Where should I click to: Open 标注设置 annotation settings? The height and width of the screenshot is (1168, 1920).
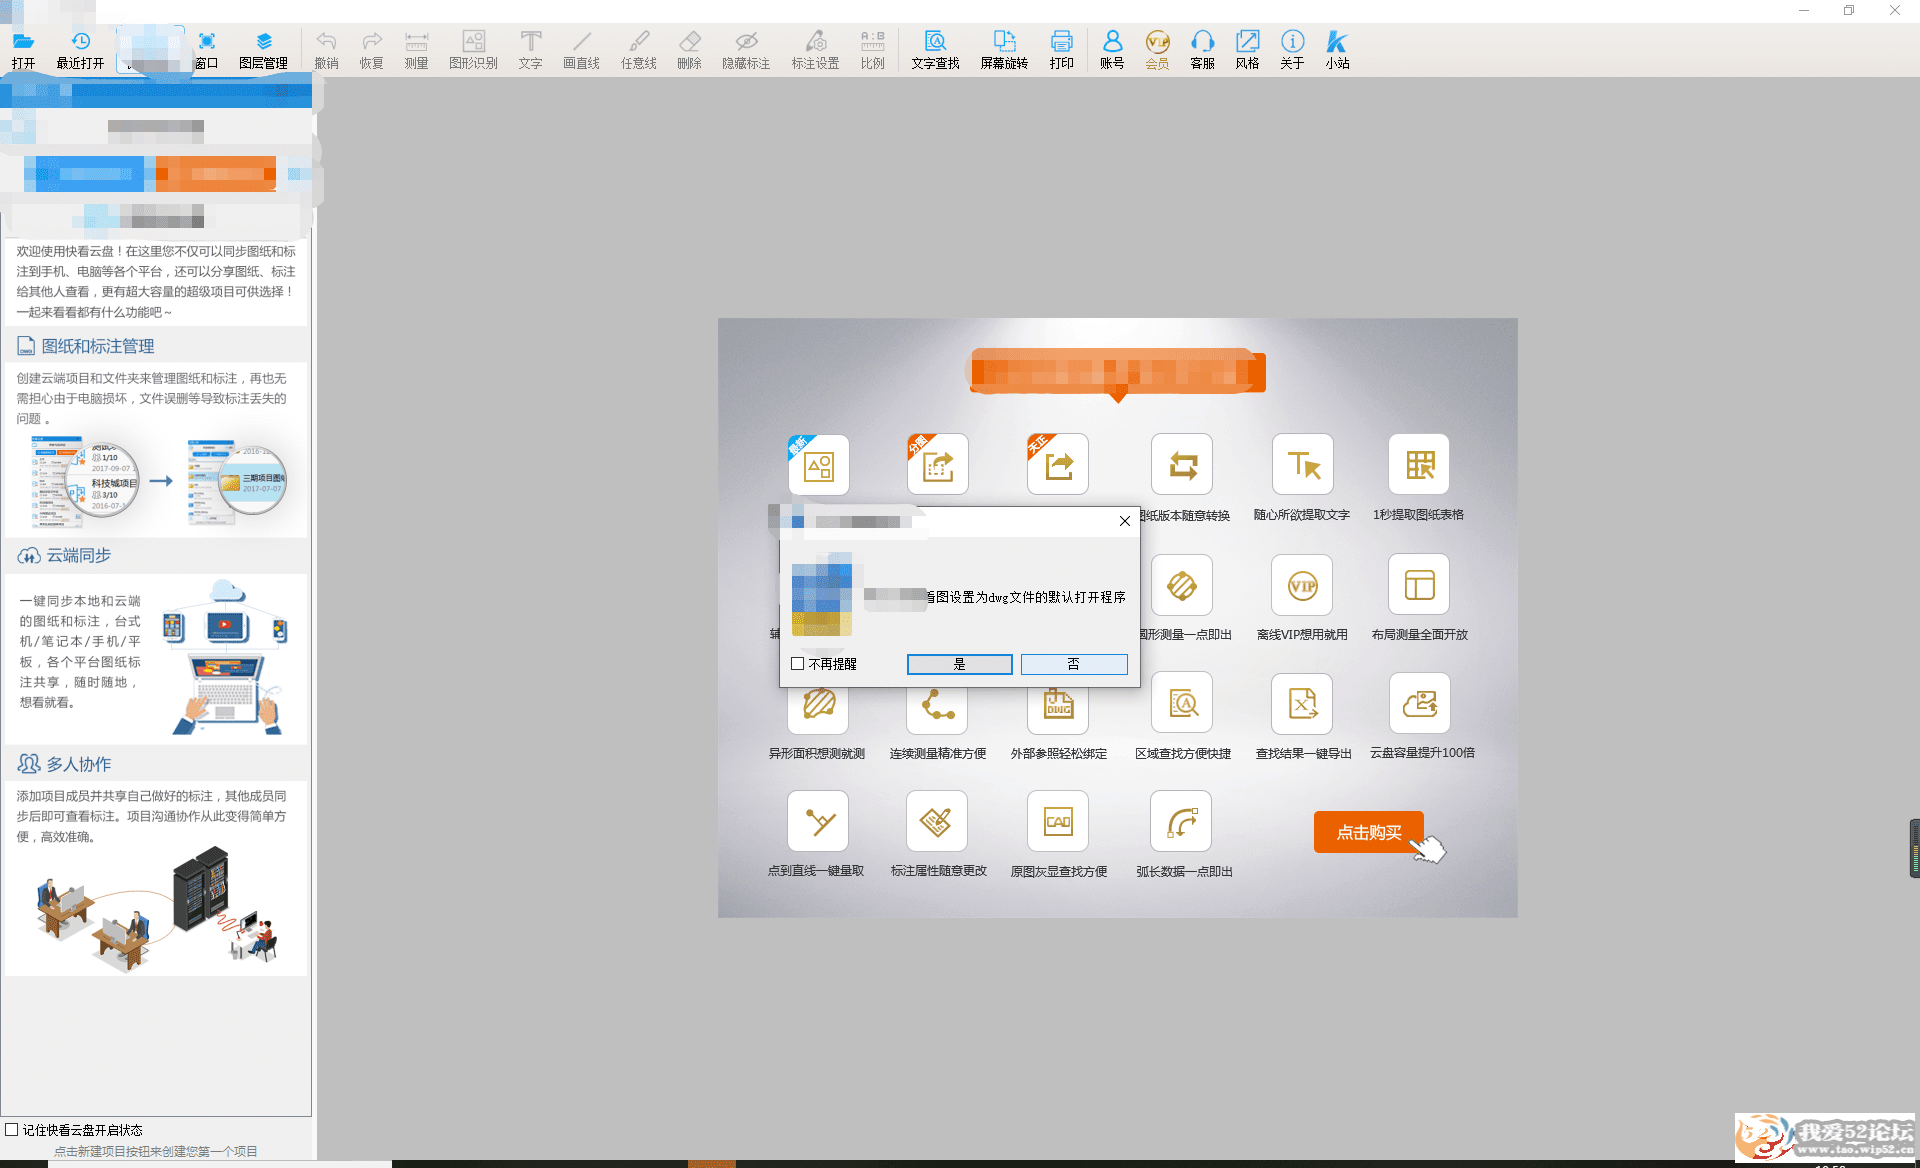coord(815,50)
